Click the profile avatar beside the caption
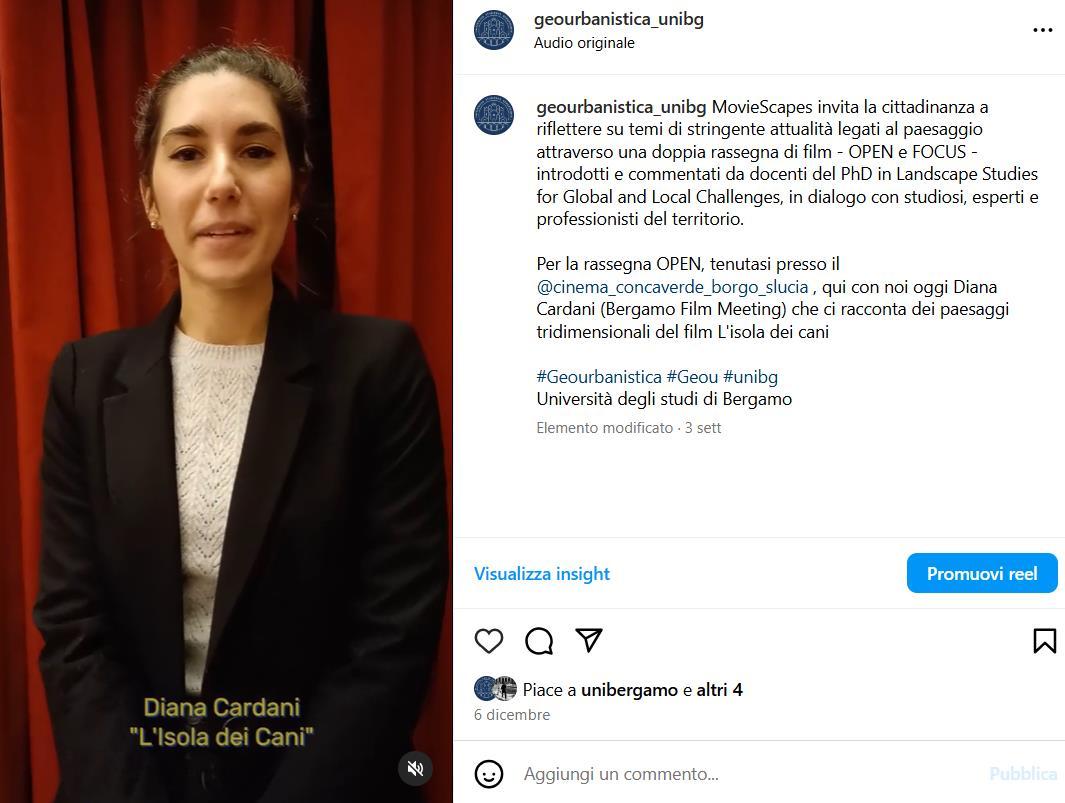1065x803 pixels. pos(494,115)
